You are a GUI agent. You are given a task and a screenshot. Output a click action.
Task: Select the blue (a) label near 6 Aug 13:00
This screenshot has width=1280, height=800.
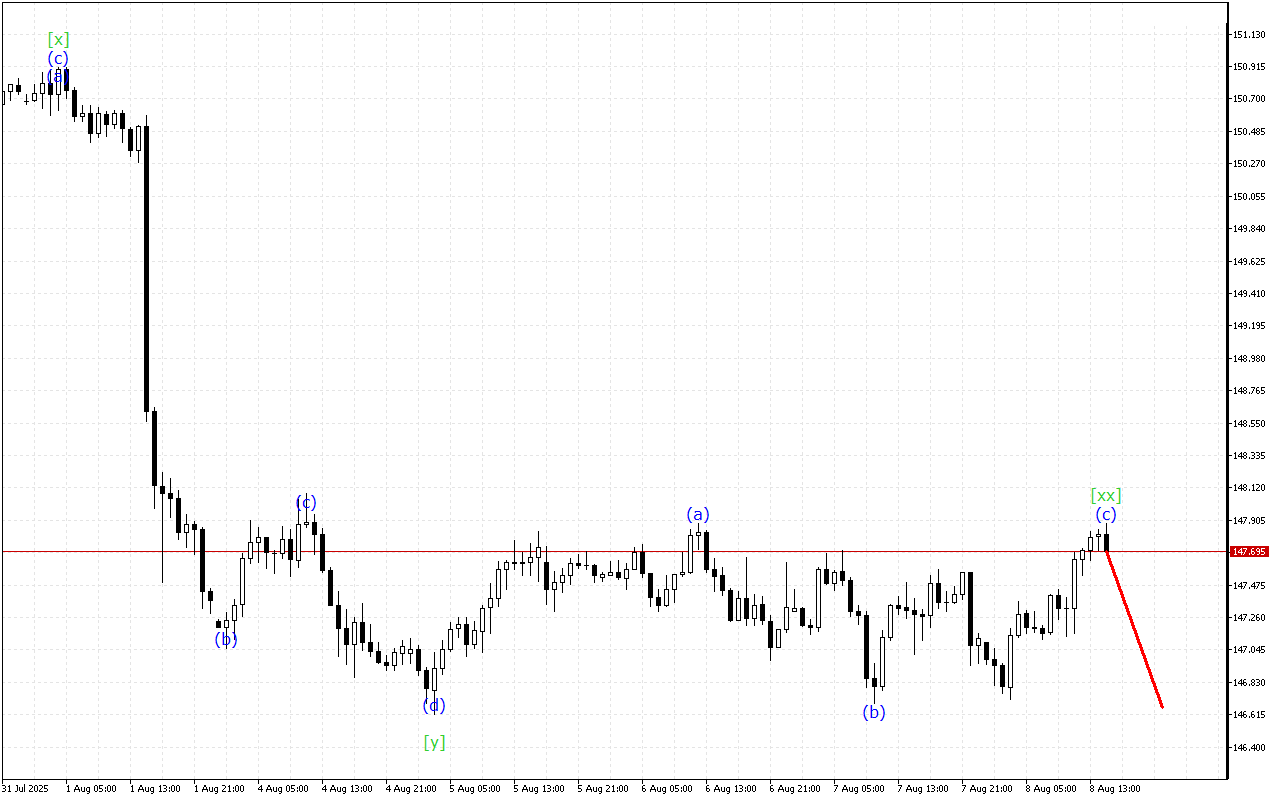pos(697,515)
